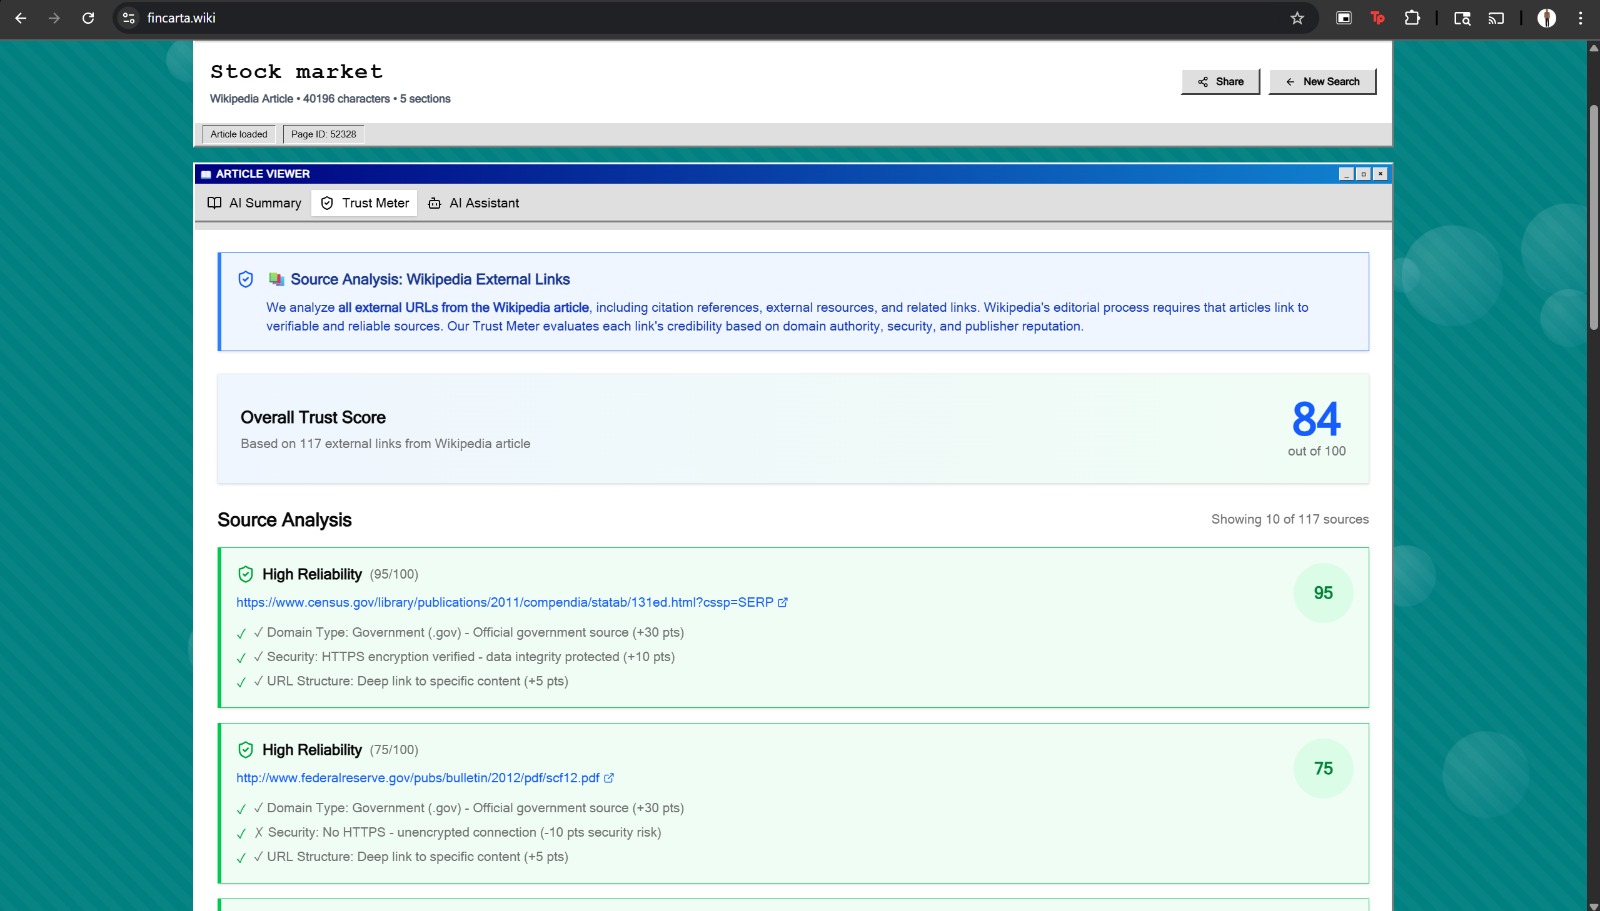The width and height of the screenshot is (1600, 911).
Task: Click page vertical scrollbar thumb
Action: [x=1593, y=217]
